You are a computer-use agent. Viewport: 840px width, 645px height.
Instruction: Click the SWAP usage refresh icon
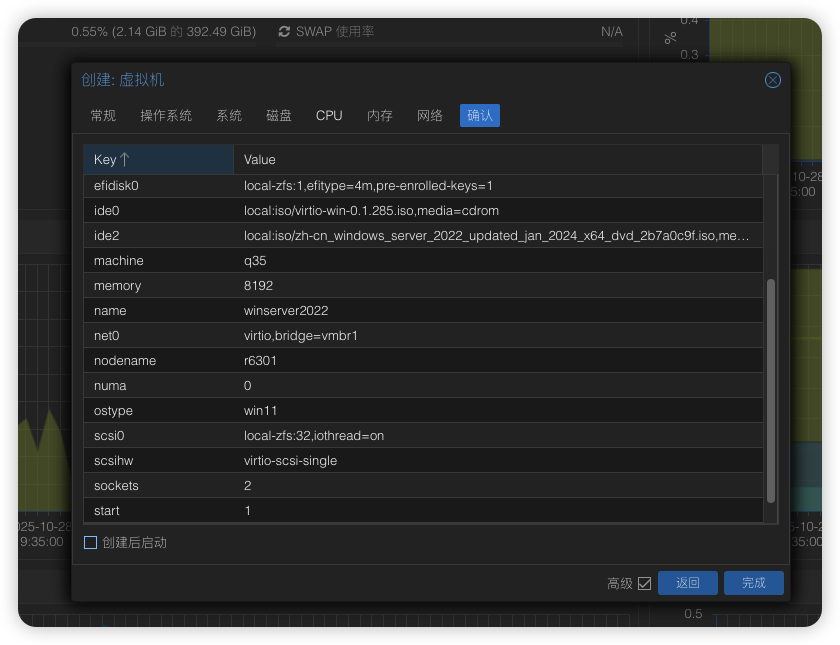(284, 32)
